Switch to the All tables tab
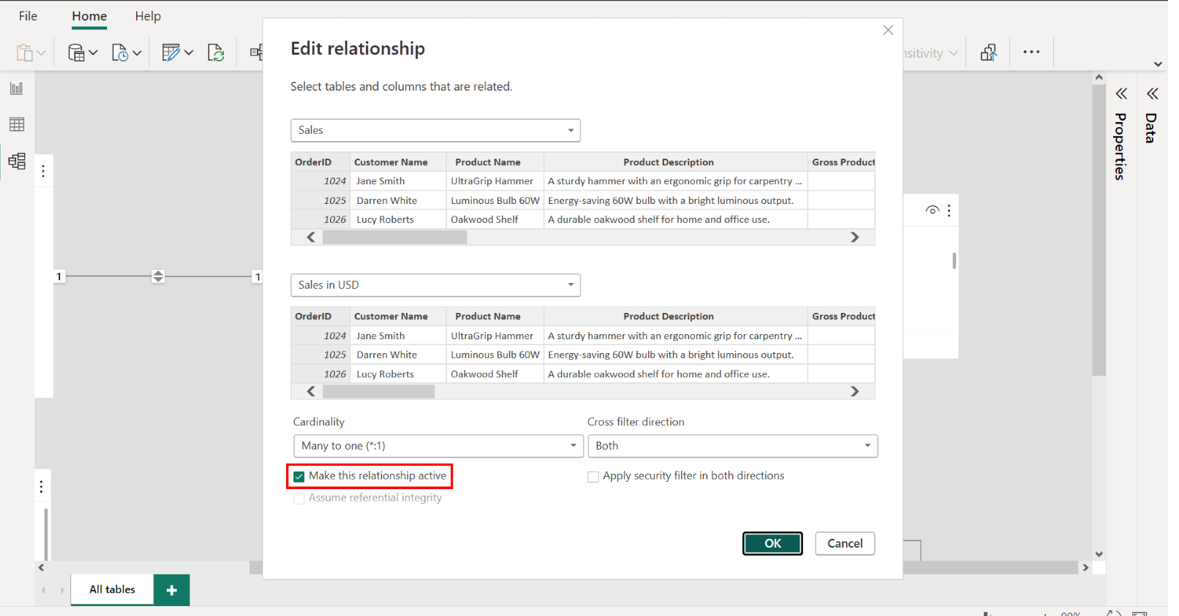The width and height of the screenshot is (1179, 616). [x=112, y=589]
